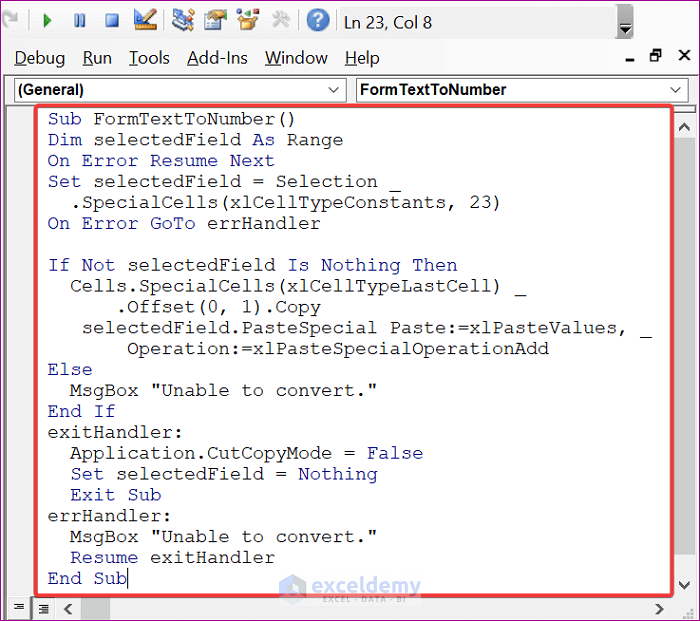Click the vertical scrollbar down arrow
Screen dimensions: 700x621
684,584
